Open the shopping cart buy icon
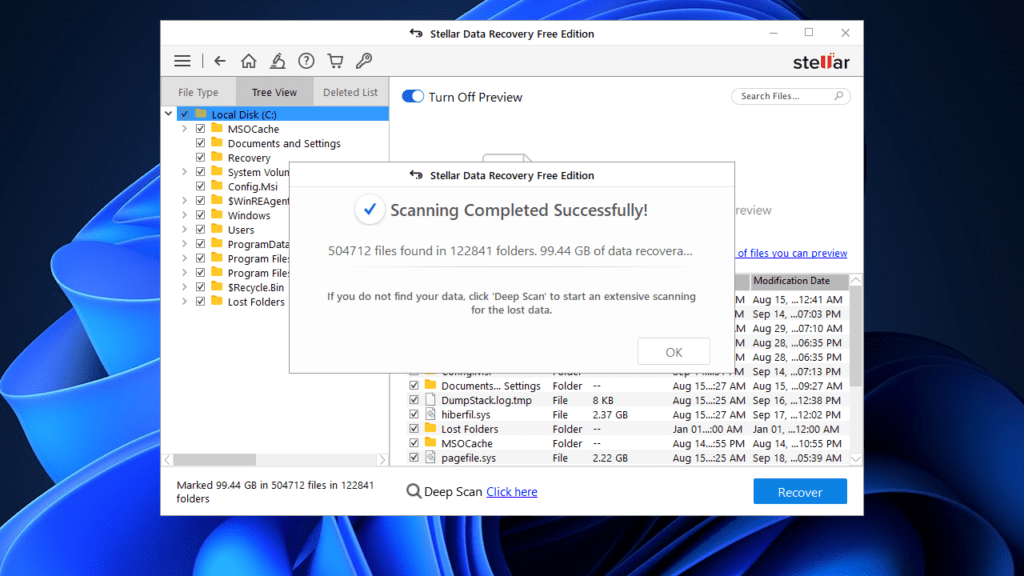Screen dimensions: 1024x576 tap(335, 61)
